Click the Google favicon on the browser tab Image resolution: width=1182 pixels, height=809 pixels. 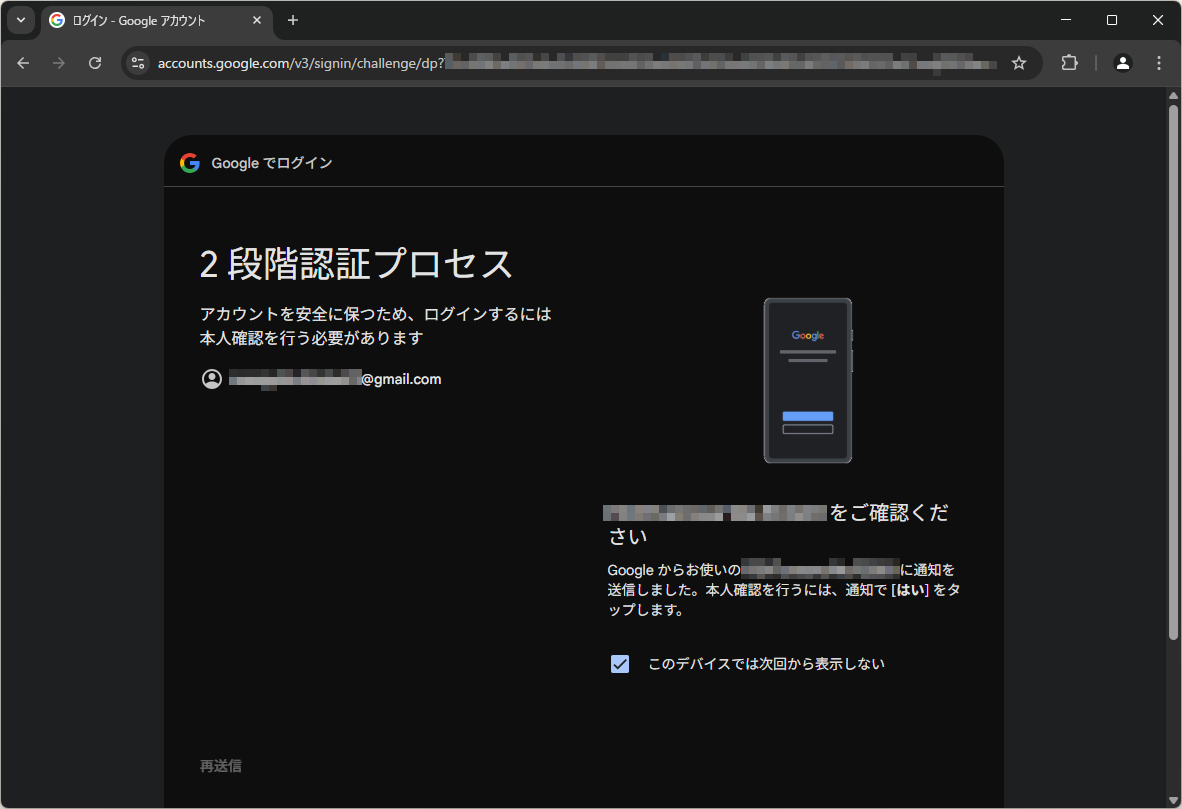click(56, 20)
